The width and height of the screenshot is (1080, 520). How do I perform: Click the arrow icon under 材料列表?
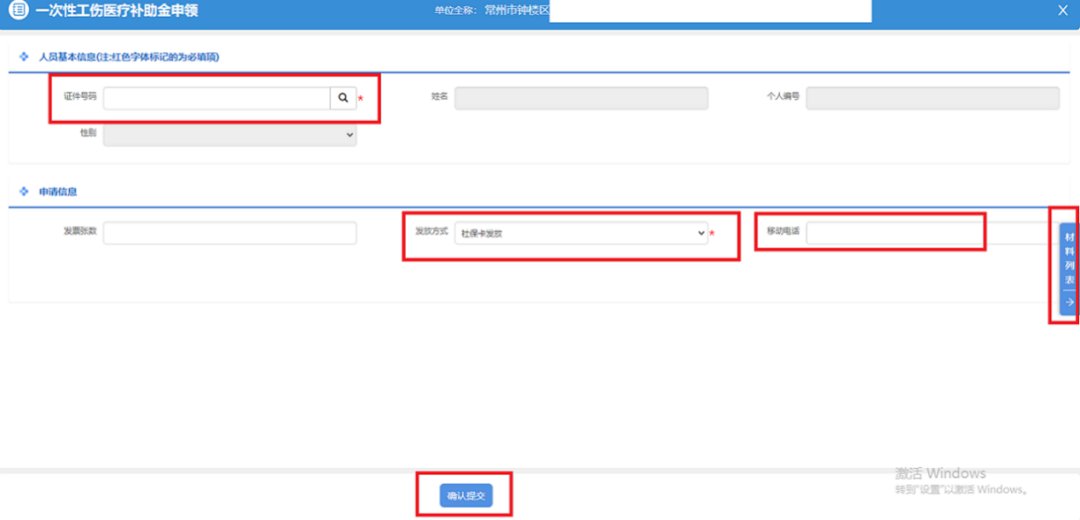[1069, 302]
